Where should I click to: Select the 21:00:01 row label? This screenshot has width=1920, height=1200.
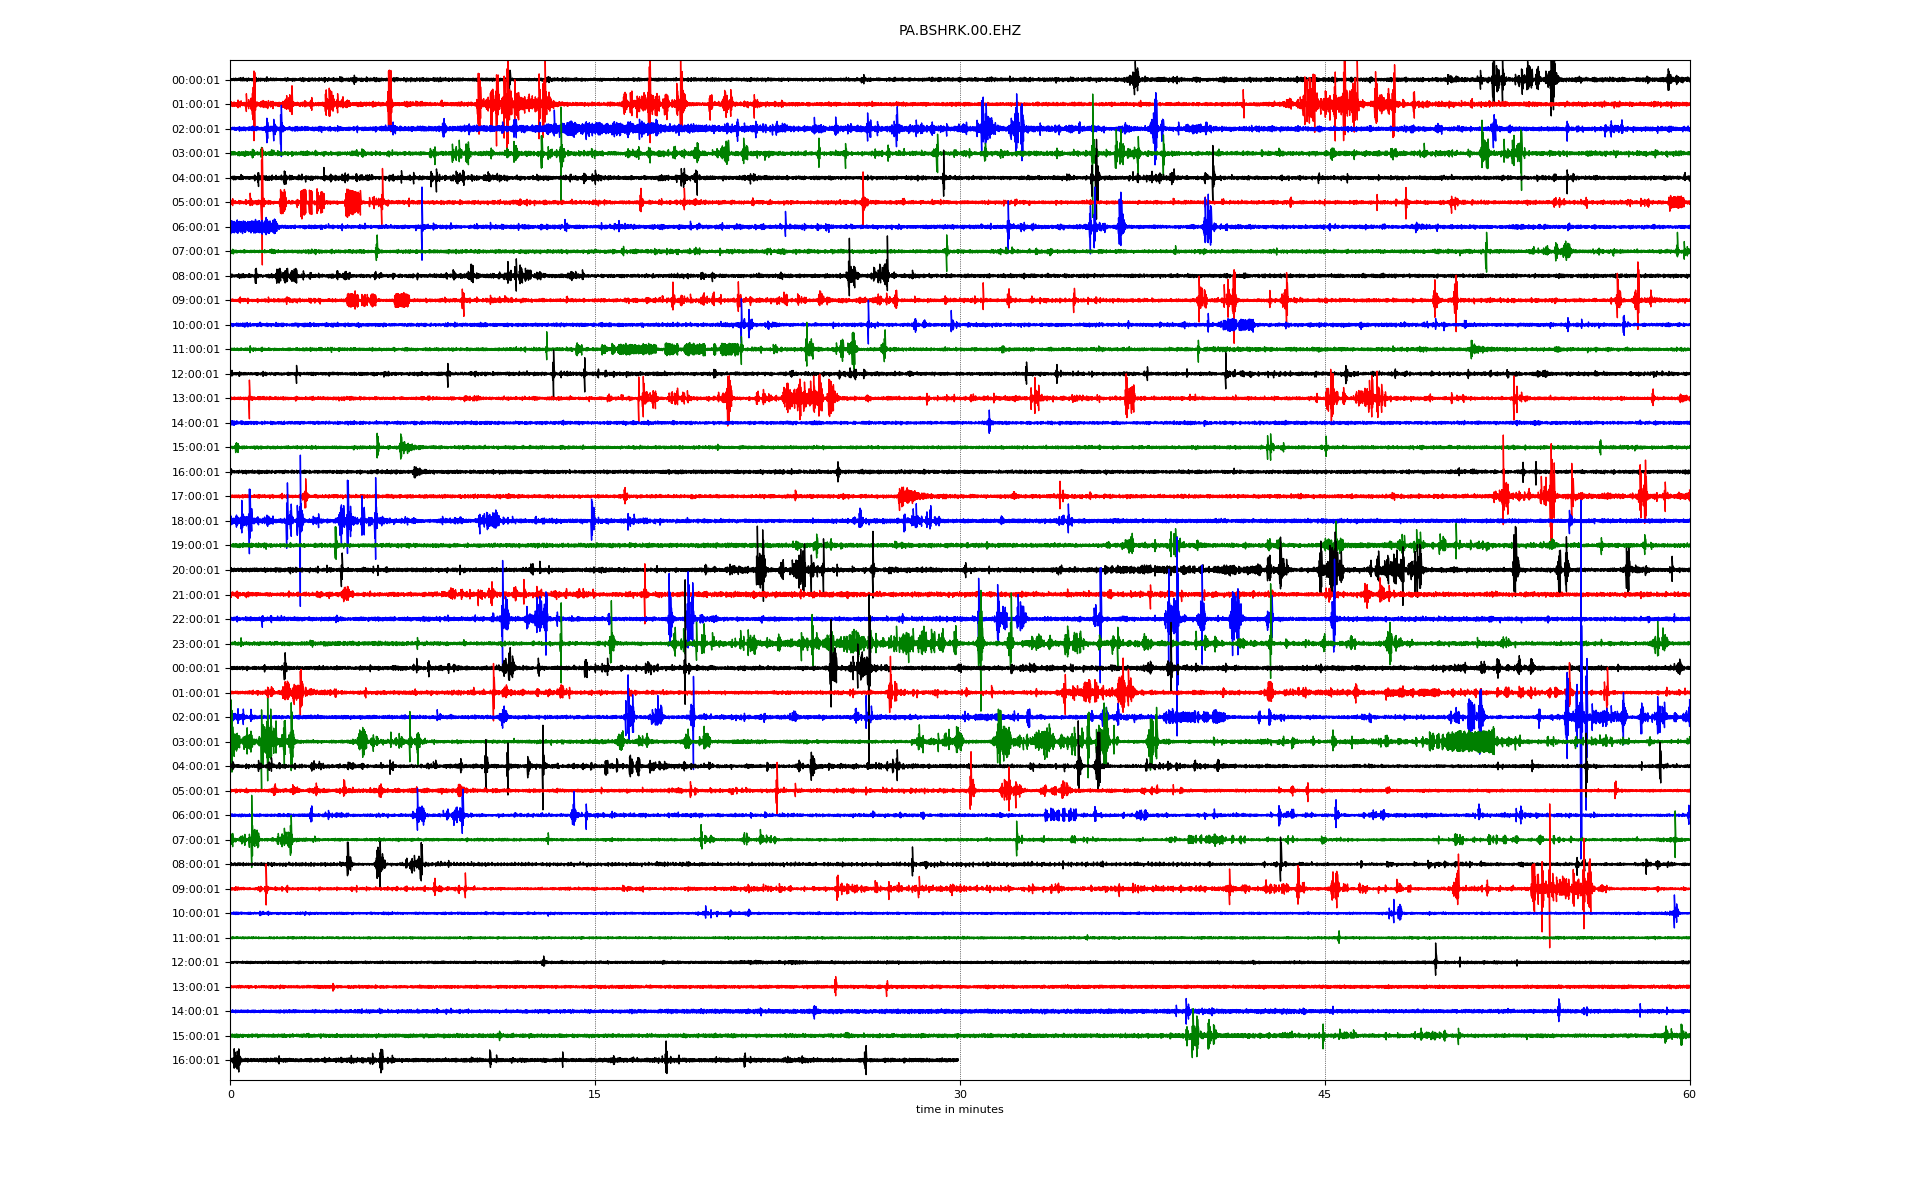(195, 595)
